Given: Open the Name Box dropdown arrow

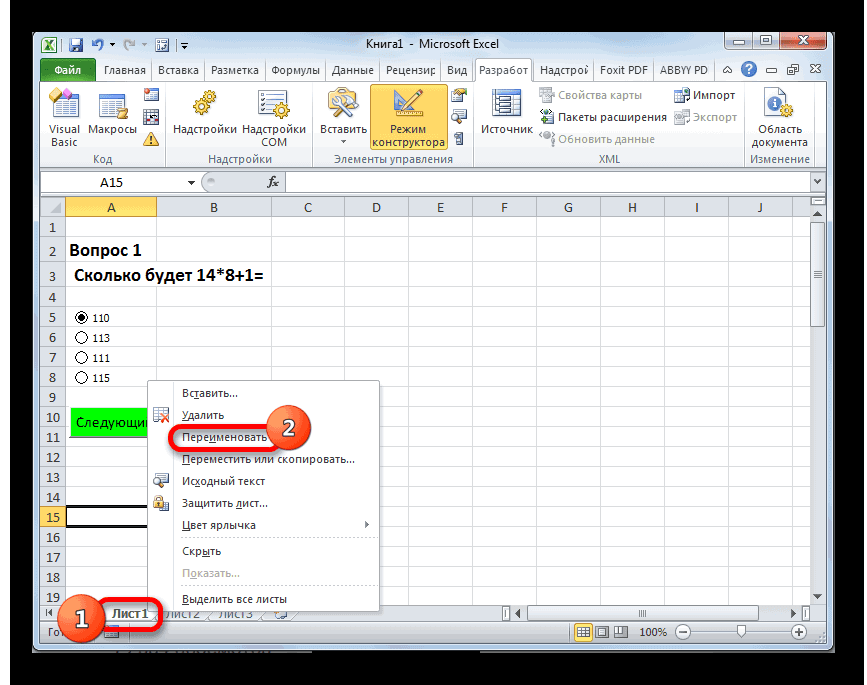Looking at the screenshot, I should coord(191,182).
